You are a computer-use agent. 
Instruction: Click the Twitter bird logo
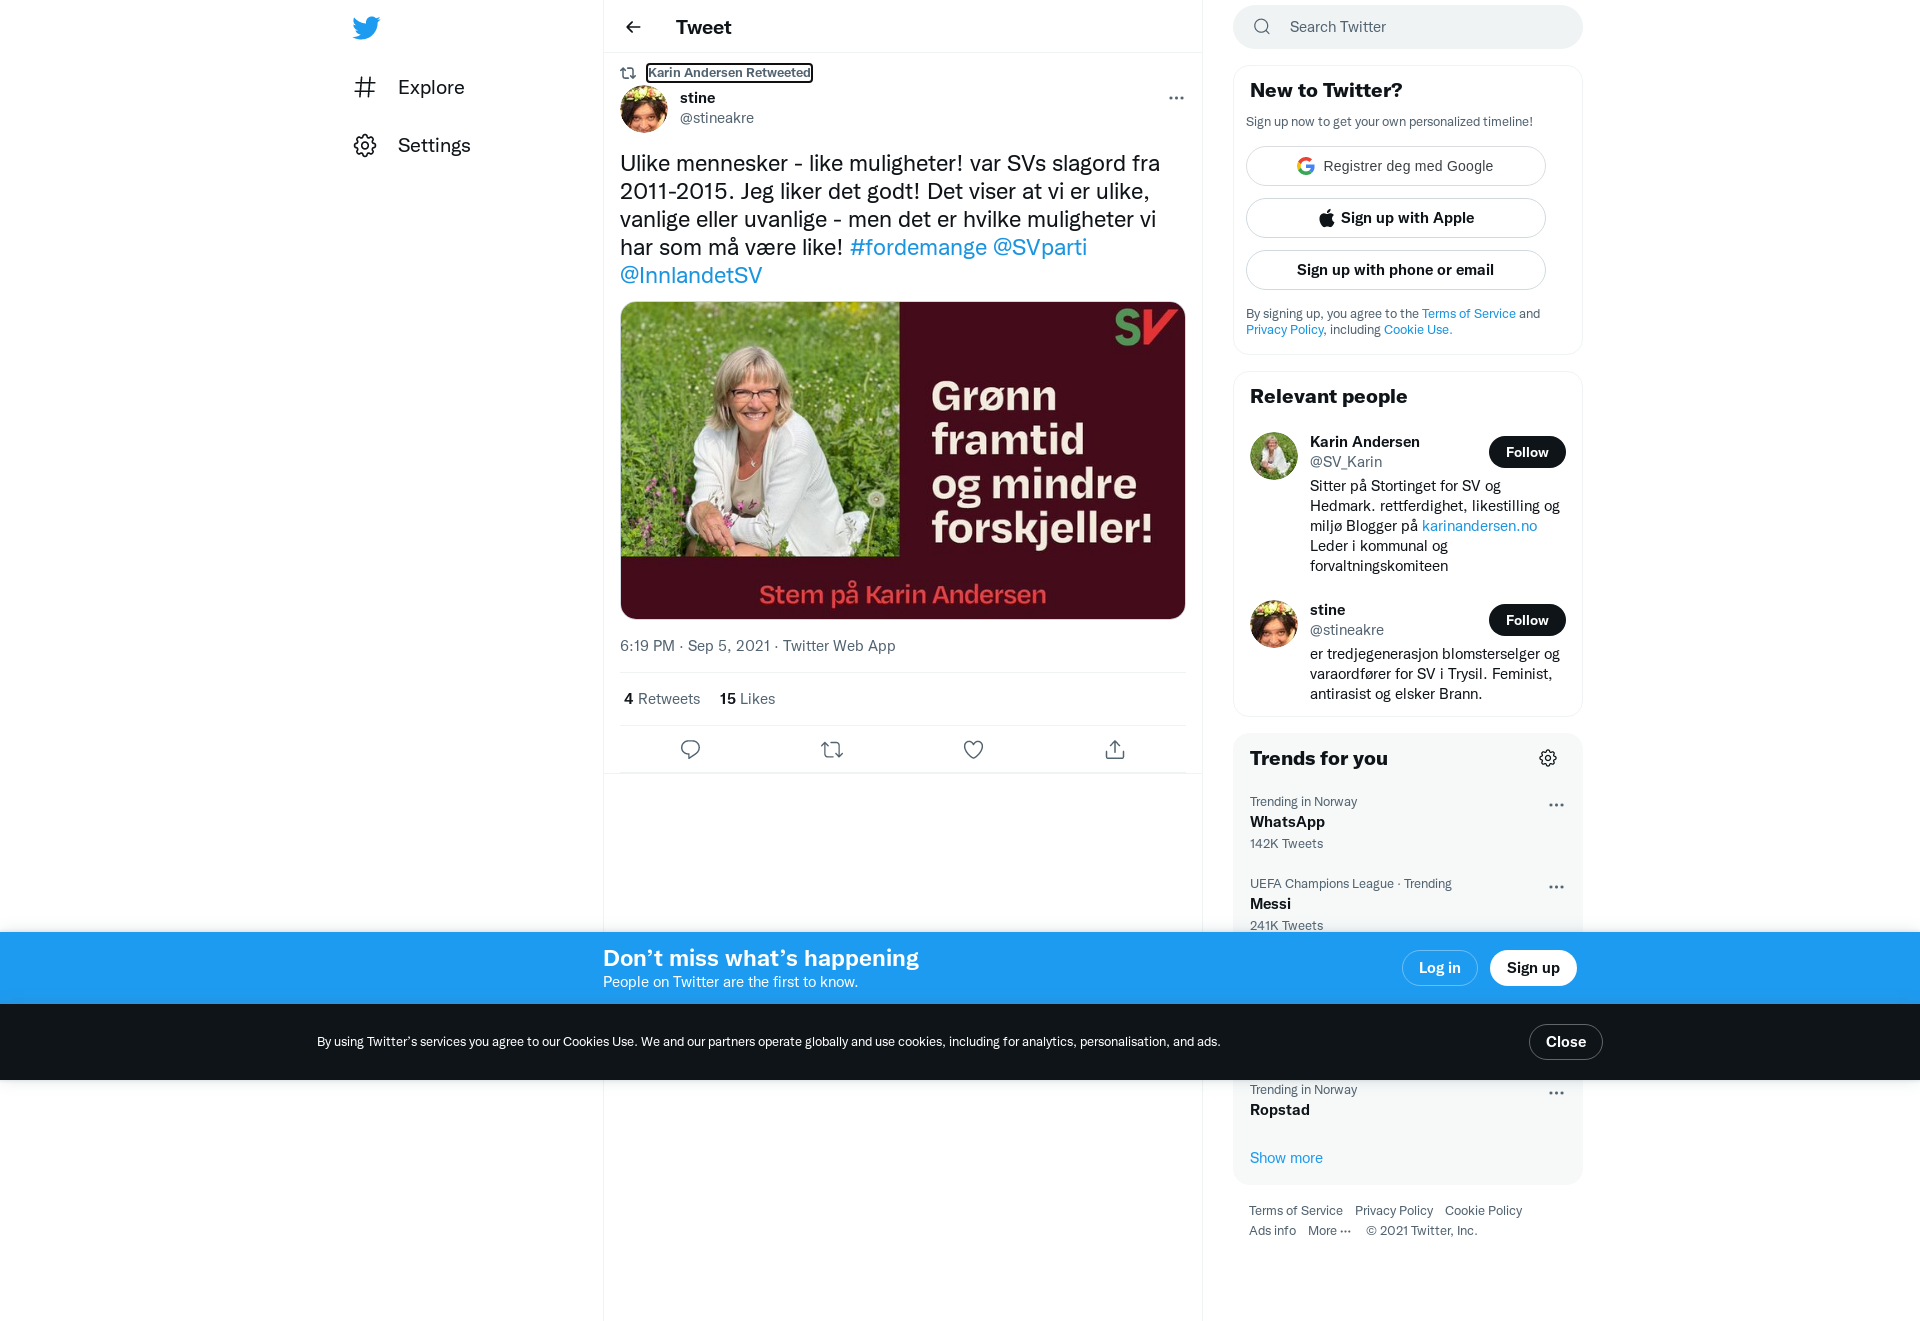click(x=366, y=27)
